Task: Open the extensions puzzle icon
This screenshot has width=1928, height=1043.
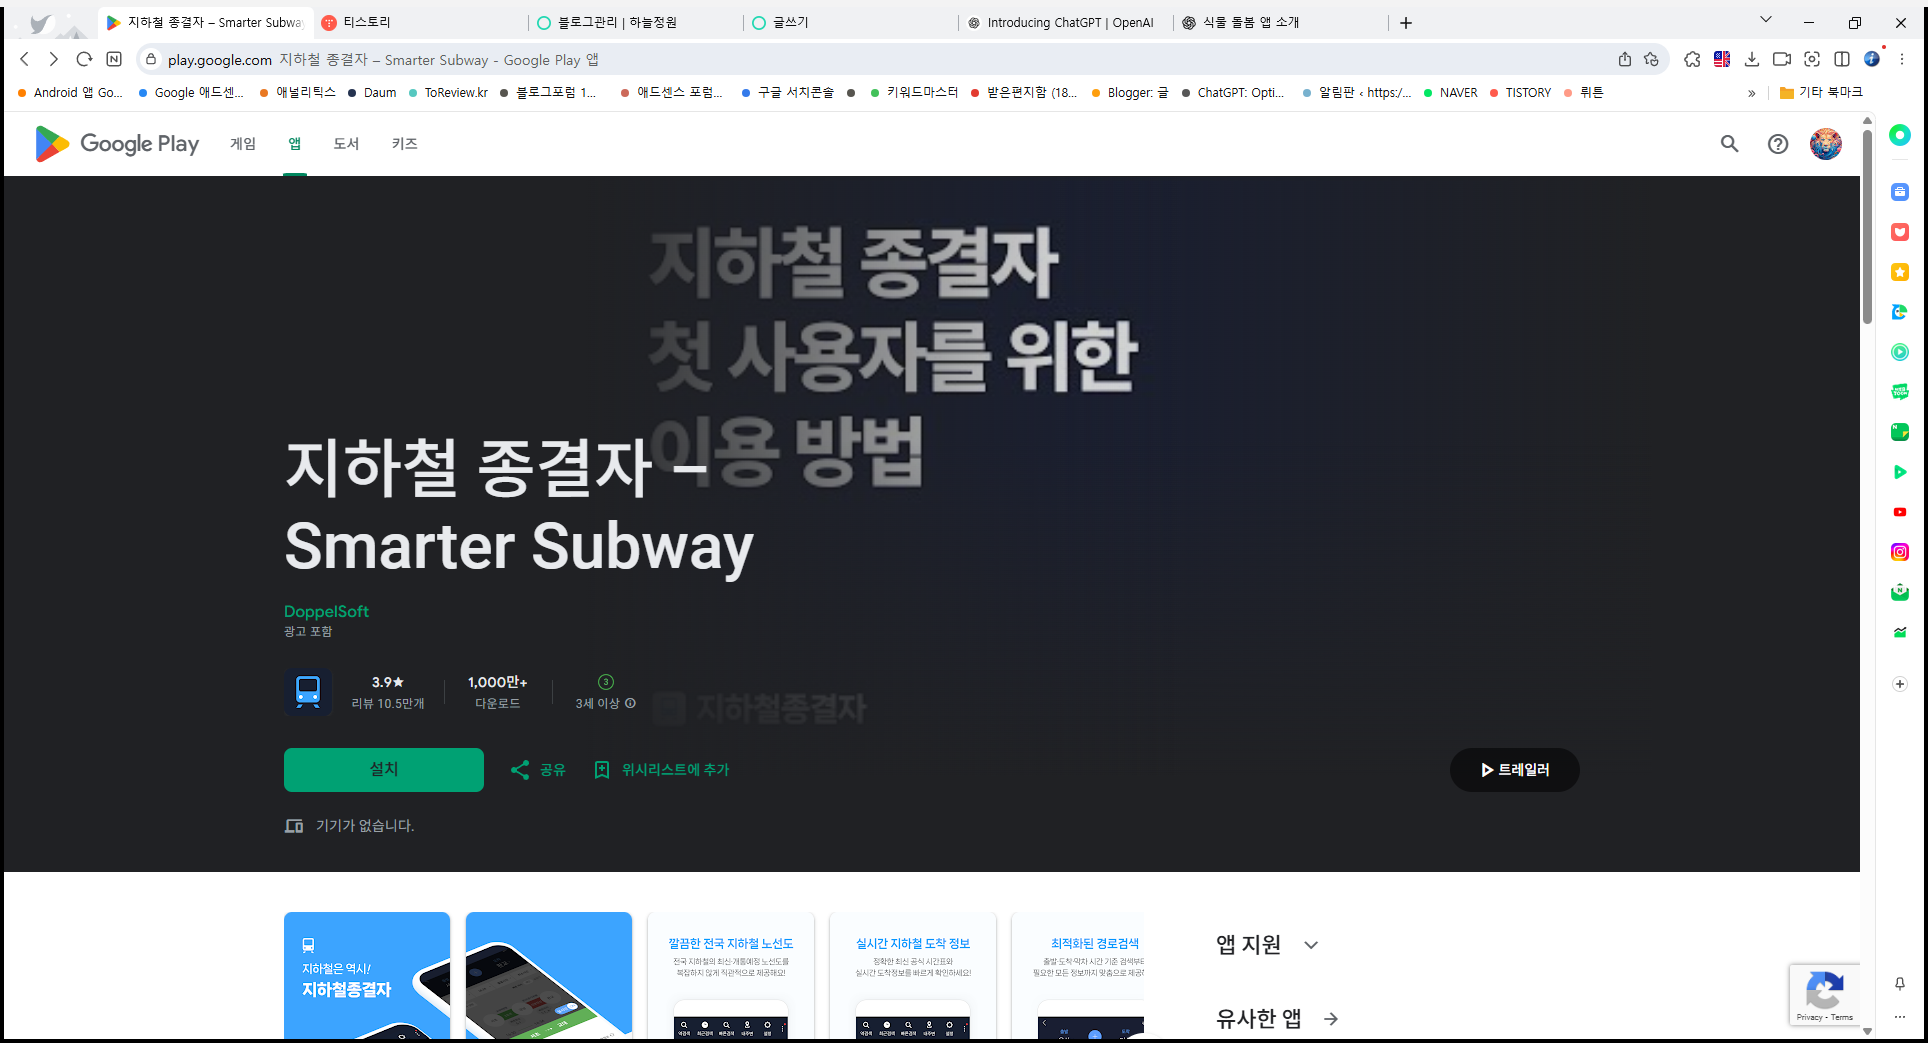Action: click(x=1692, y=59)
